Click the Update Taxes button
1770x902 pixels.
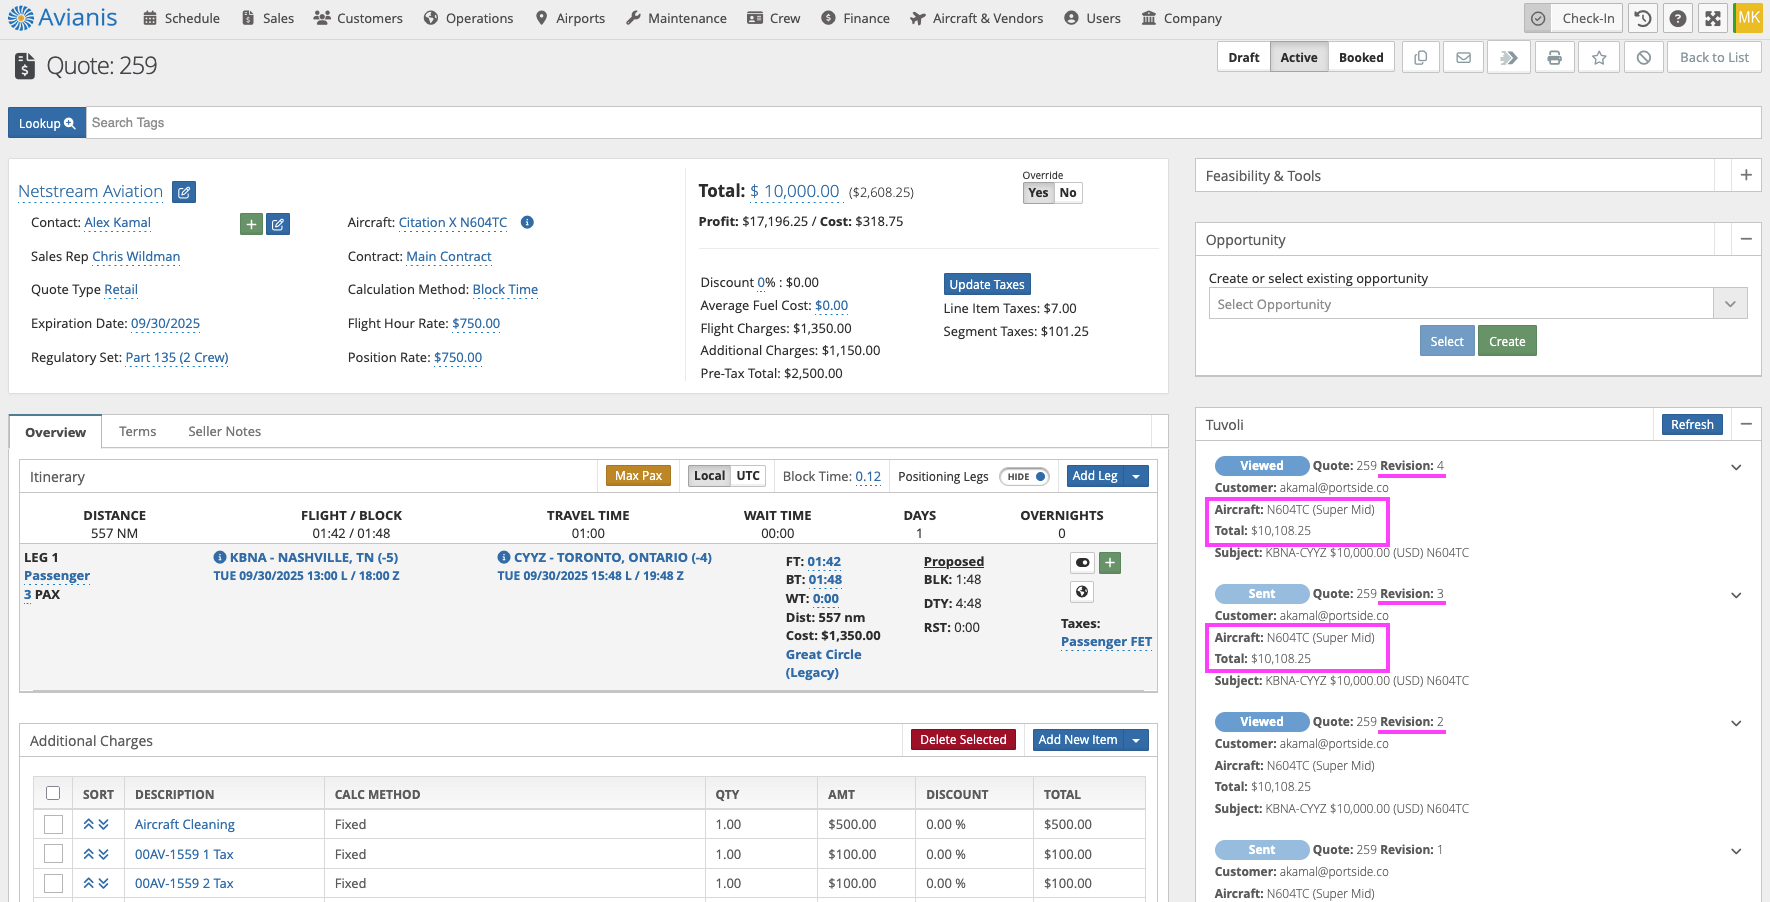986,285
